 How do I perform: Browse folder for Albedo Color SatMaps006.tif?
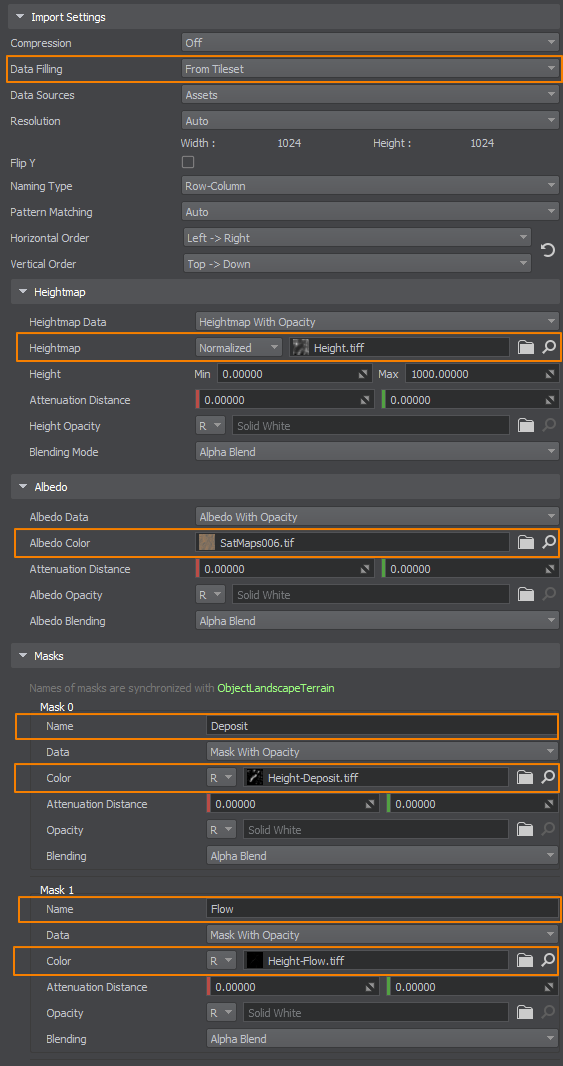pyautogui.click(x=526, y=542)
